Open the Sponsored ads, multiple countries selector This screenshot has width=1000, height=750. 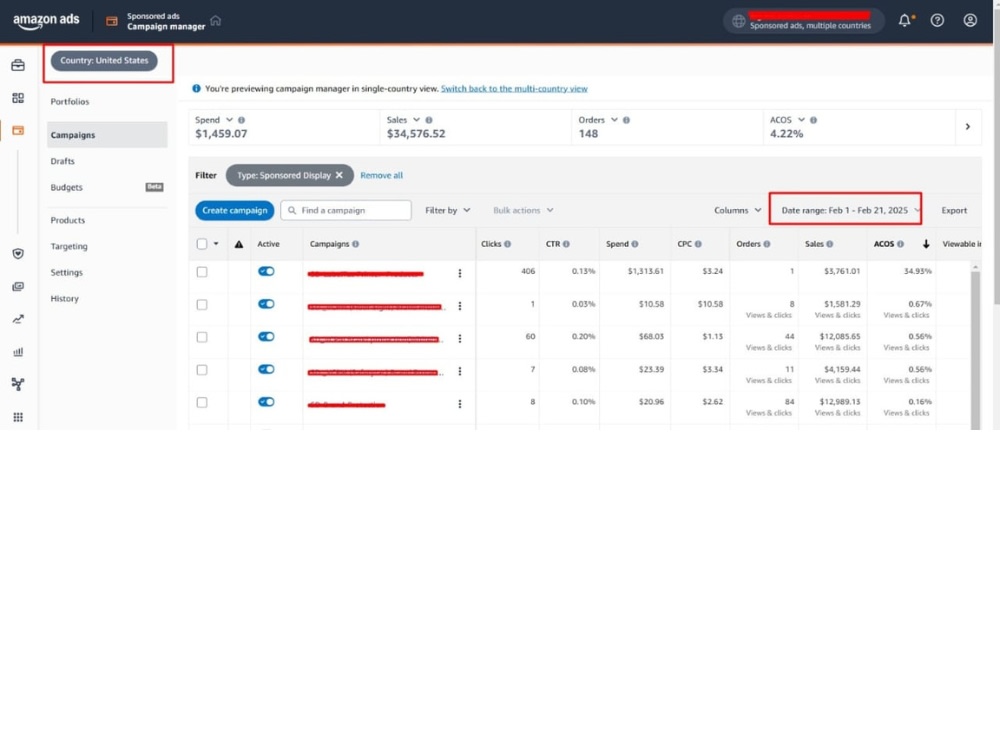coord(803,20)
